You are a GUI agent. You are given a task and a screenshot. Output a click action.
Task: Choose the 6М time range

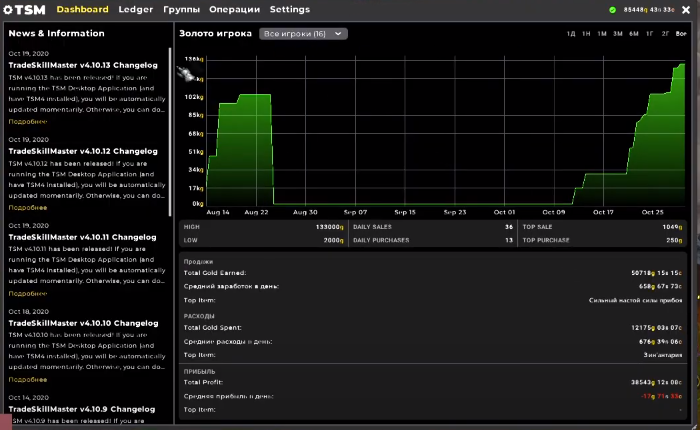click(x=634, y=34)
